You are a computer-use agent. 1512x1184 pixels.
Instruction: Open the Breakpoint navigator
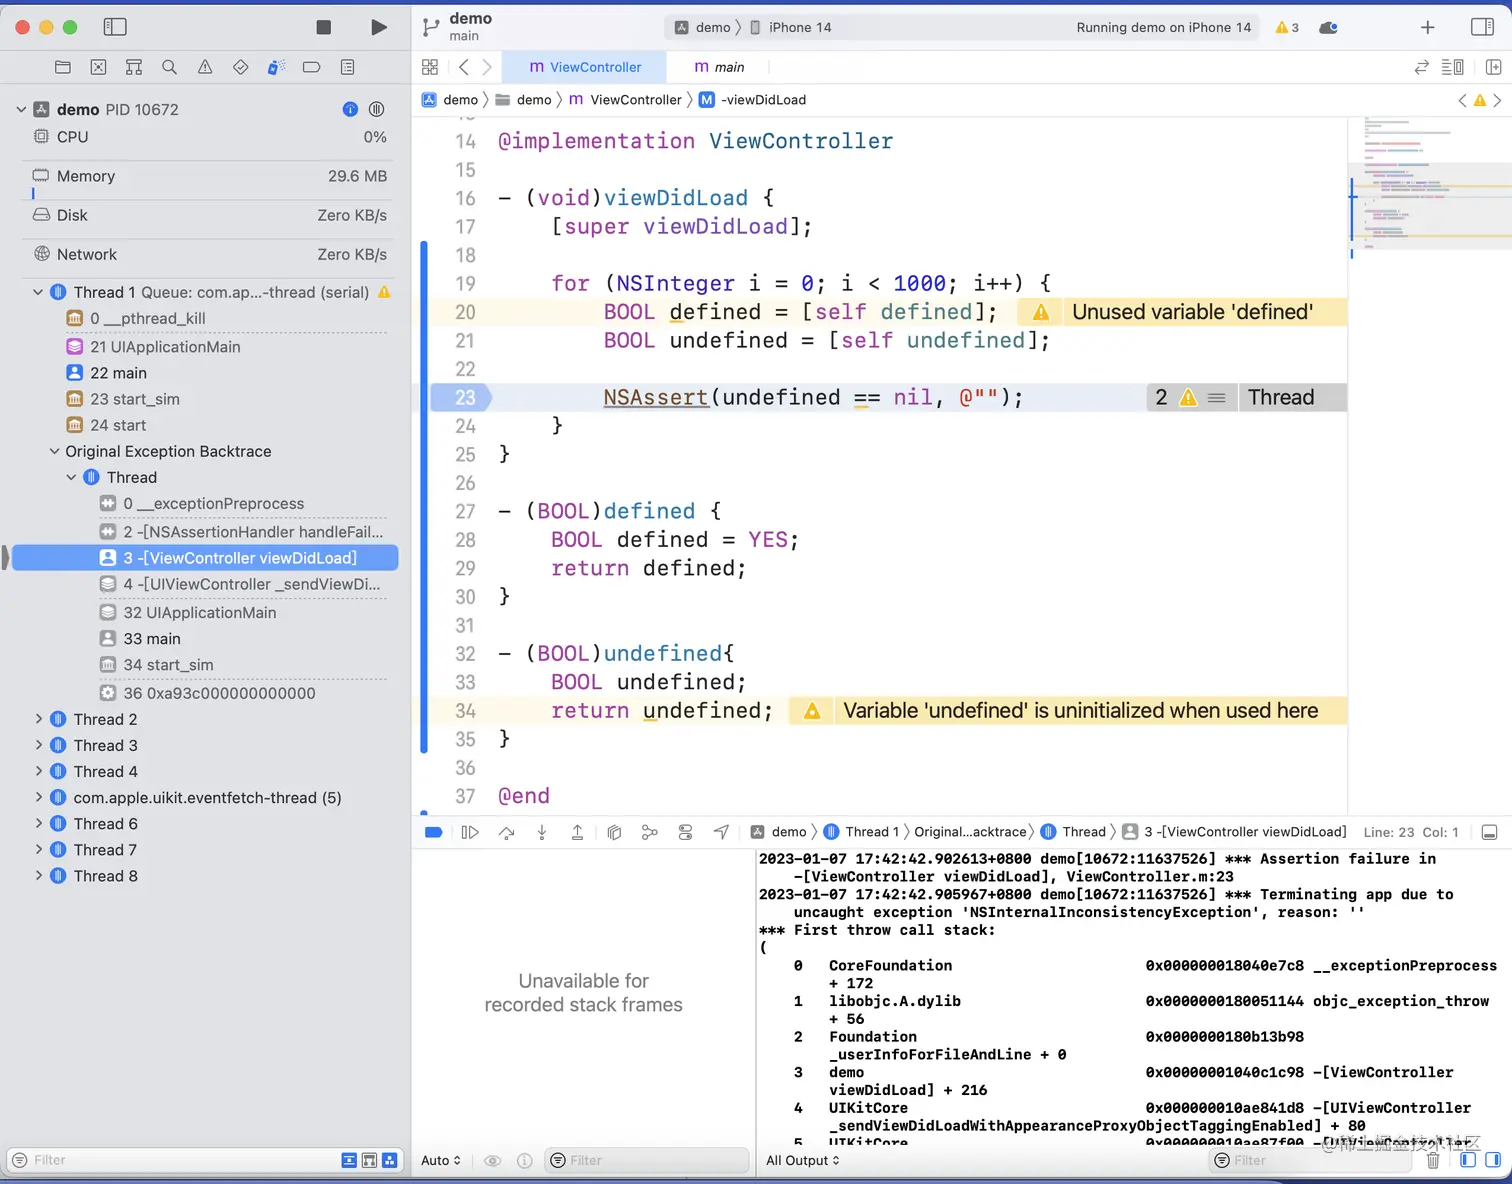pyautogui.click(x=311, y=67)
